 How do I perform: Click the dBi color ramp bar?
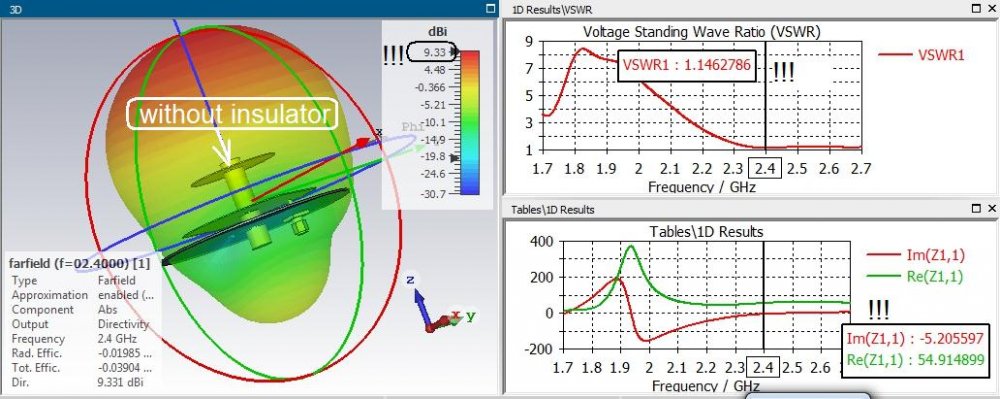click(x=470, y=122)
